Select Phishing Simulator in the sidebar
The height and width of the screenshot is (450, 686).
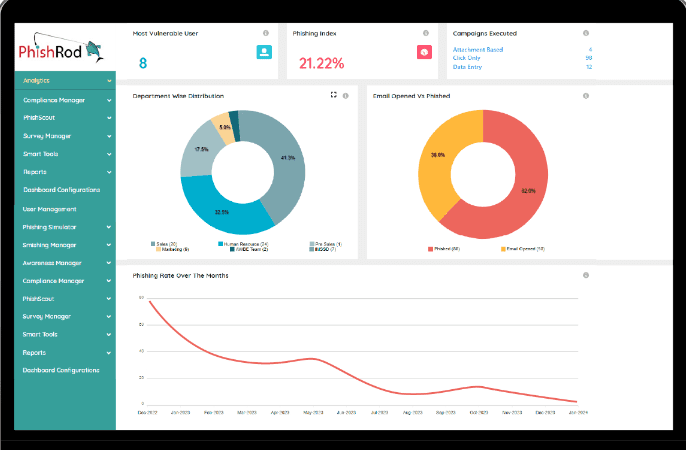[51, 227]
